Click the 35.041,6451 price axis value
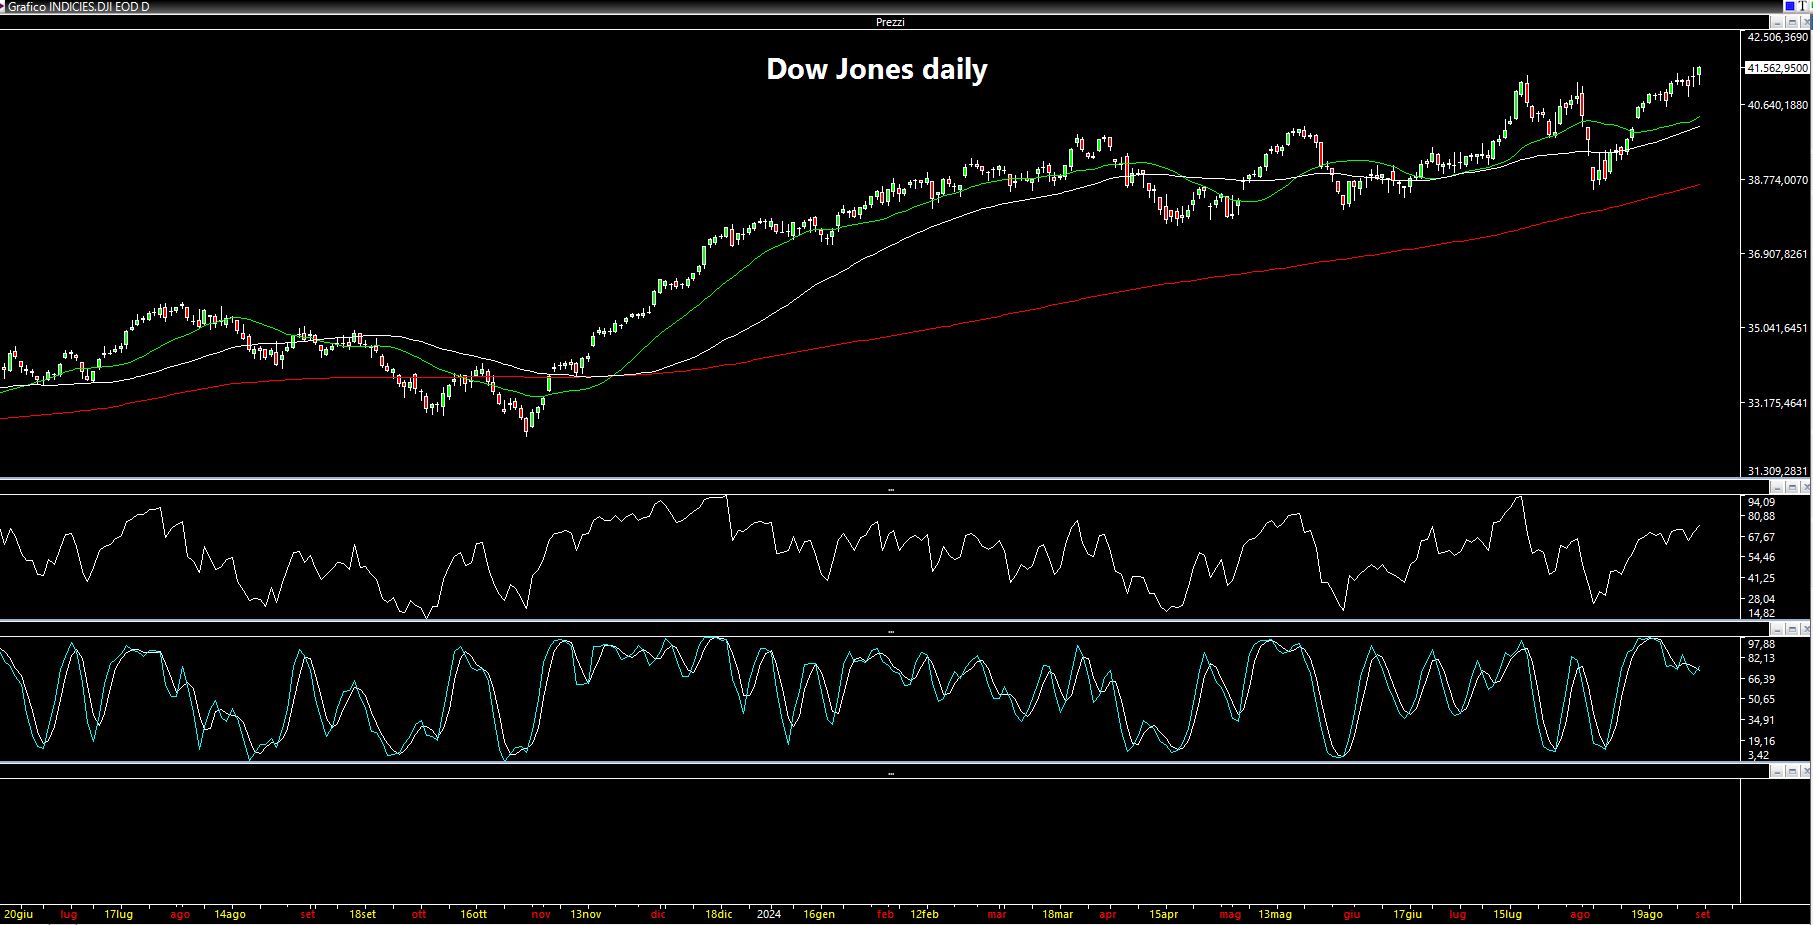The image size is (1813, 925). pyautogui.click(x=1778, y=328)
